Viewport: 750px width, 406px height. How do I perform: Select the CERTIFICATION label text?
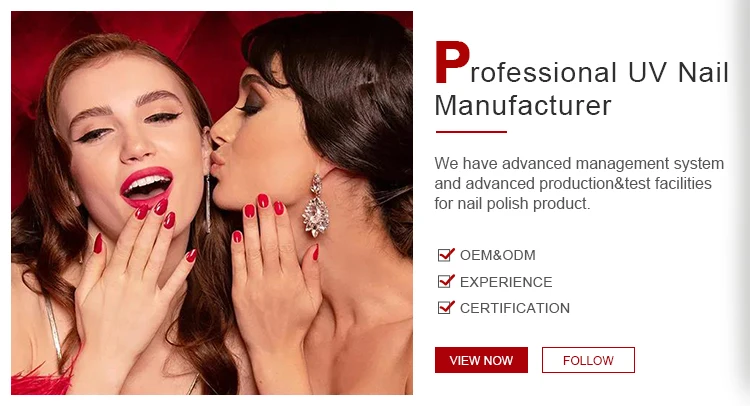pos(515,308)
